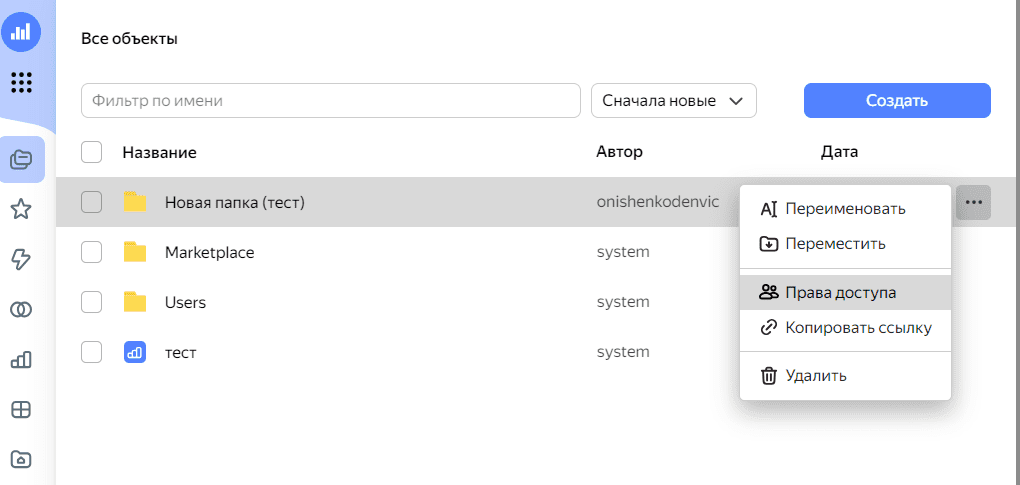Toggle the select-all checkbox in header
Image resolution: width=1020 pixels, height=485 pixels.
92,152
